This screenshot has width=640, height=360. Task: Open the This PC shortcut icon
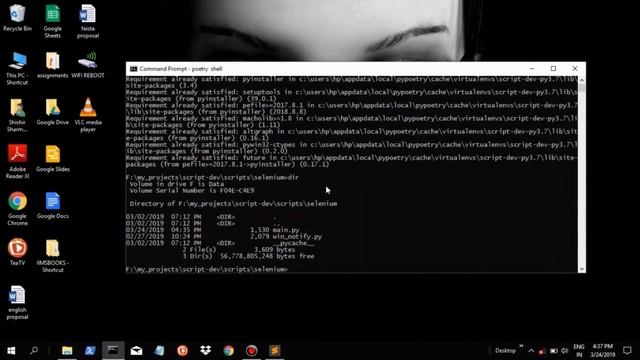17,68
